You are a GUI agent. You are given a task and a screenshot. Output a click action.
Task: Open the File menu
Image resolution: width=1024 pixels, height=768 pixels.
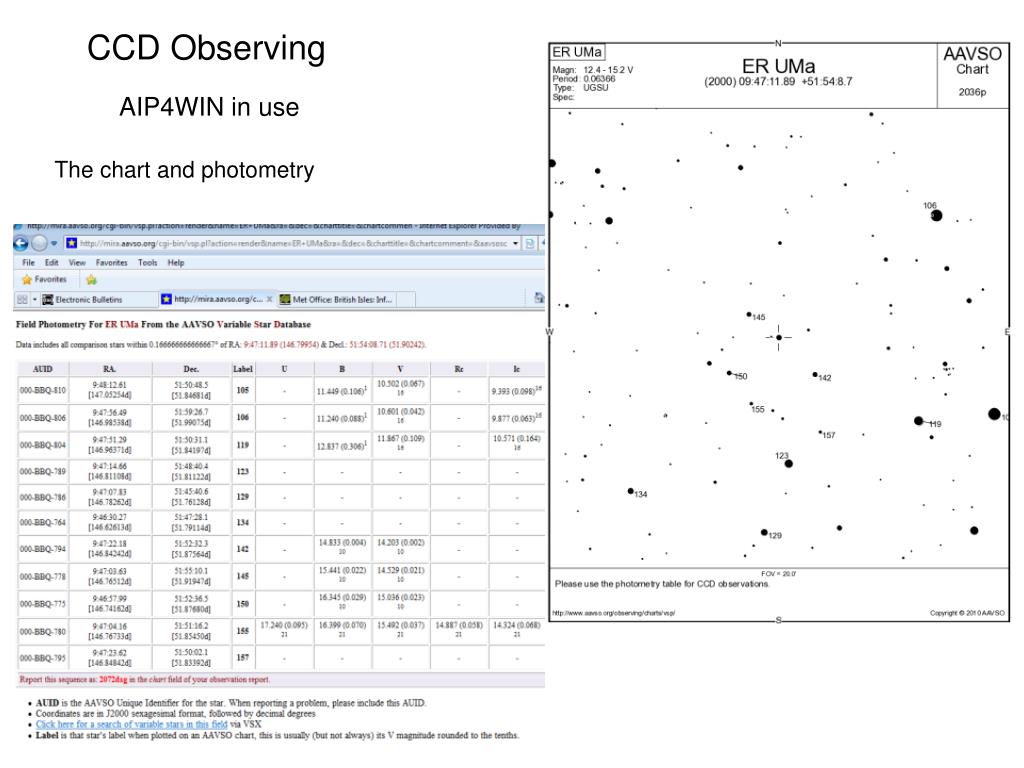[x=29, y=263]
